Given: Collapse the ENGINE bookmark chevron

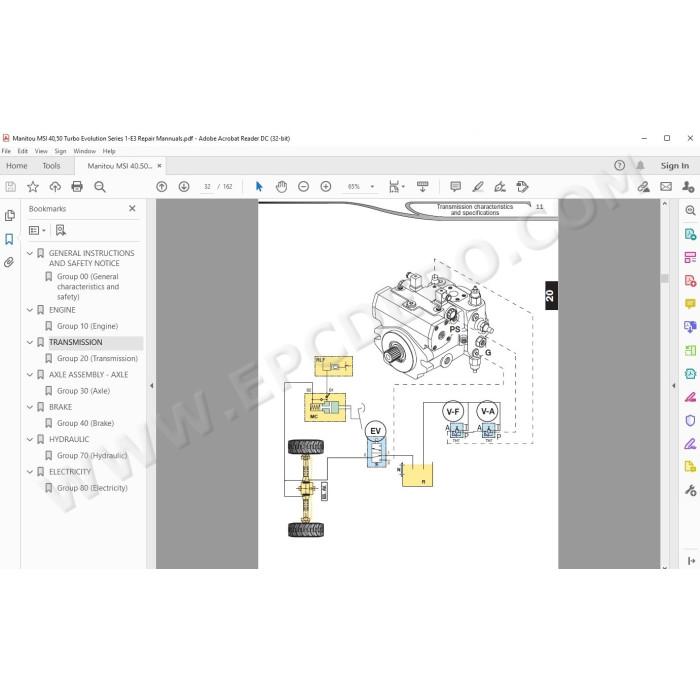Looking at the screenshot, I should (30, 310).
